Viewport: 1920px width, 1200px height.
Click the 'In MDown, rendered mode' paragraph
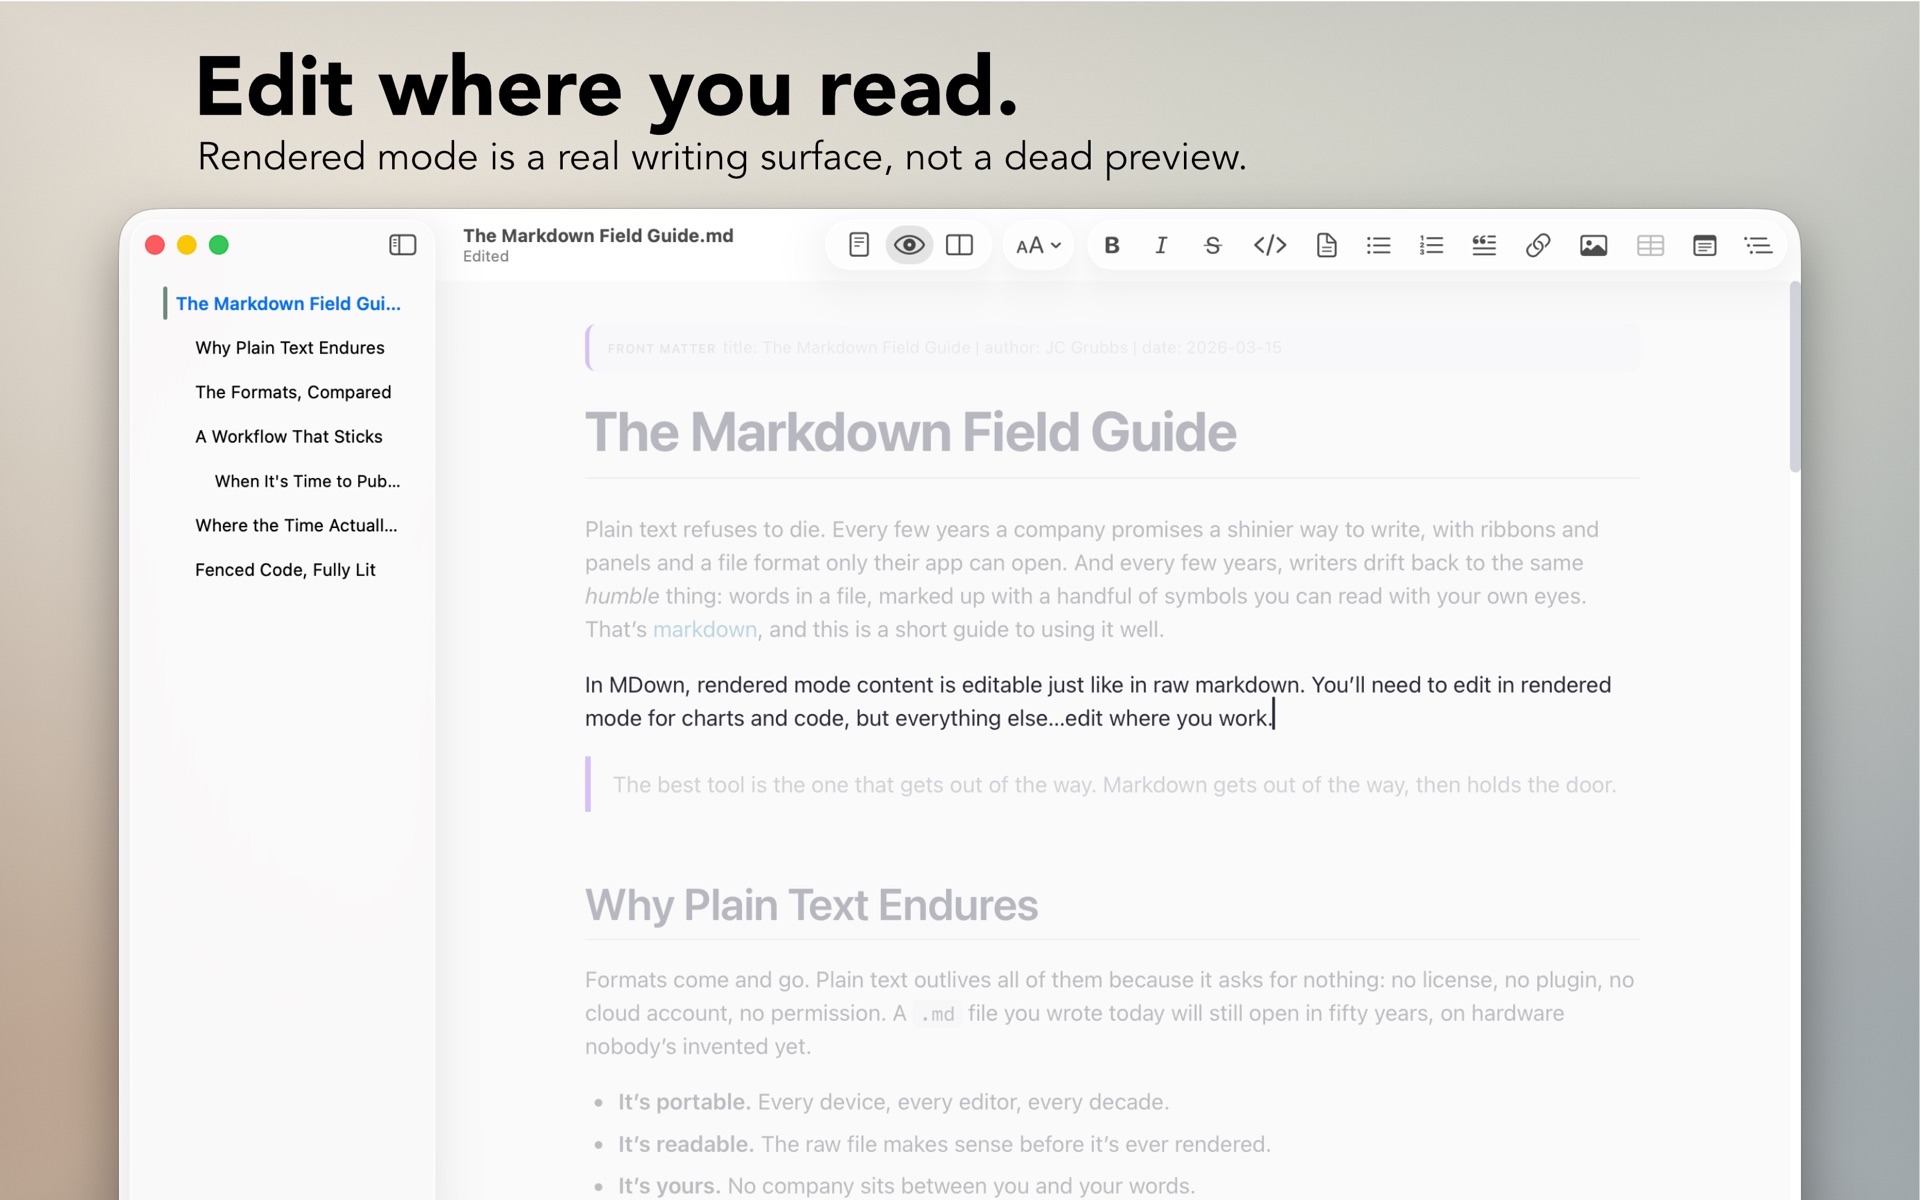(1098, 701)
